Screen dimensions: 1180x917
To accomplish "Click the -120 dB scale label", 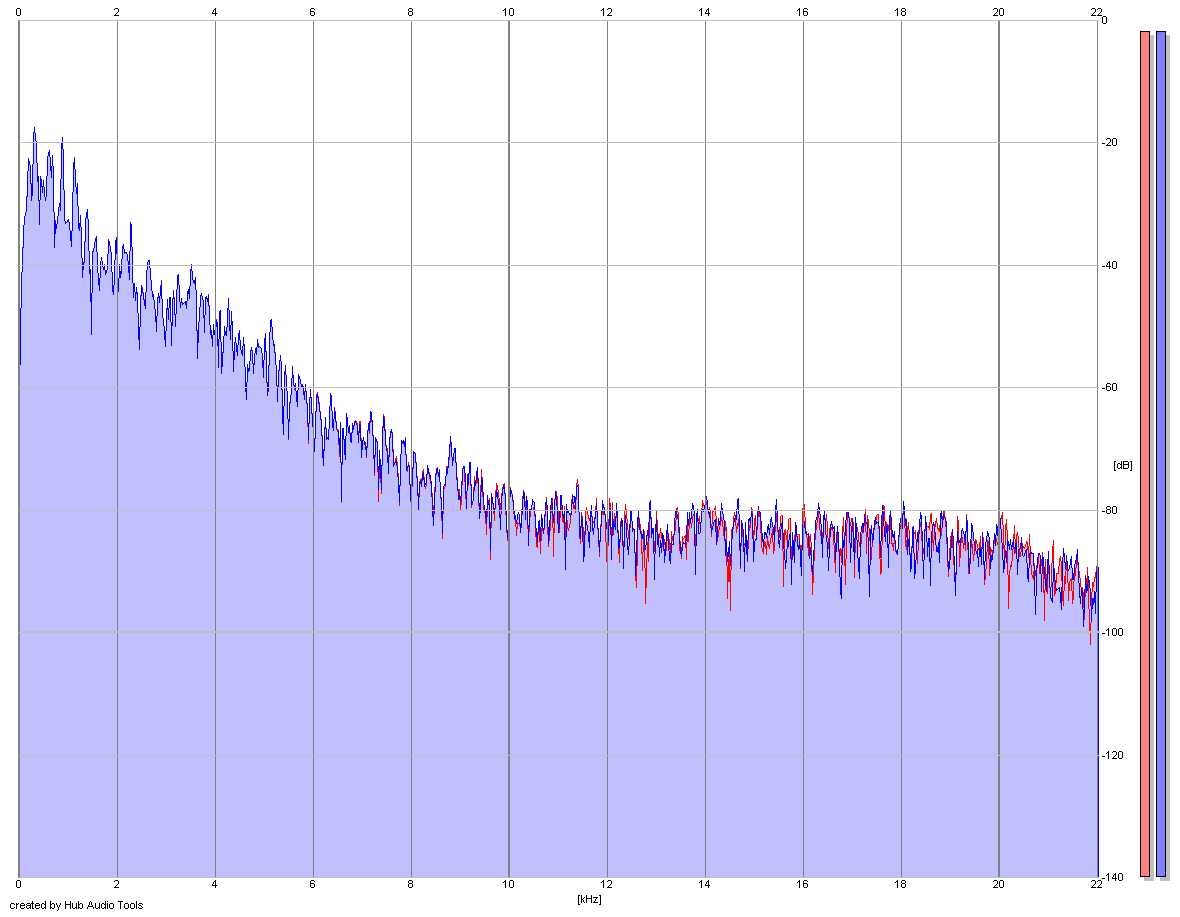I will pos(1112,755).
